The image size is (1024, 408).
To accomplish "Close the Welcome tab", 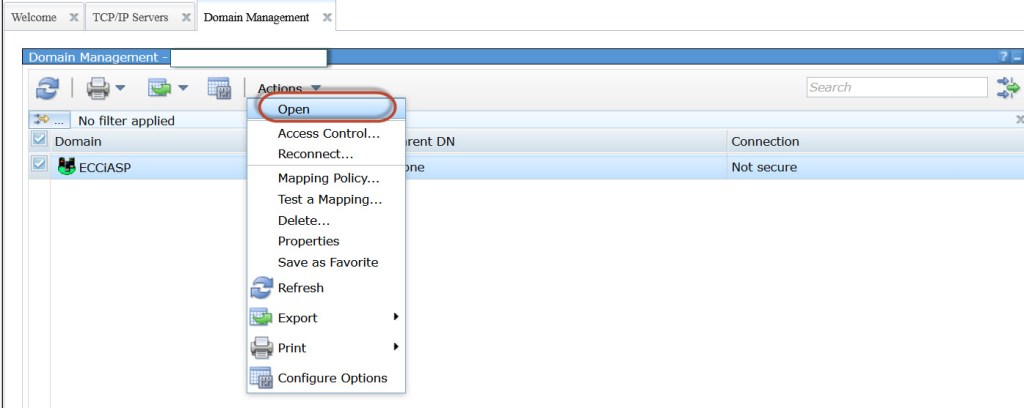I will click(75, 18).
